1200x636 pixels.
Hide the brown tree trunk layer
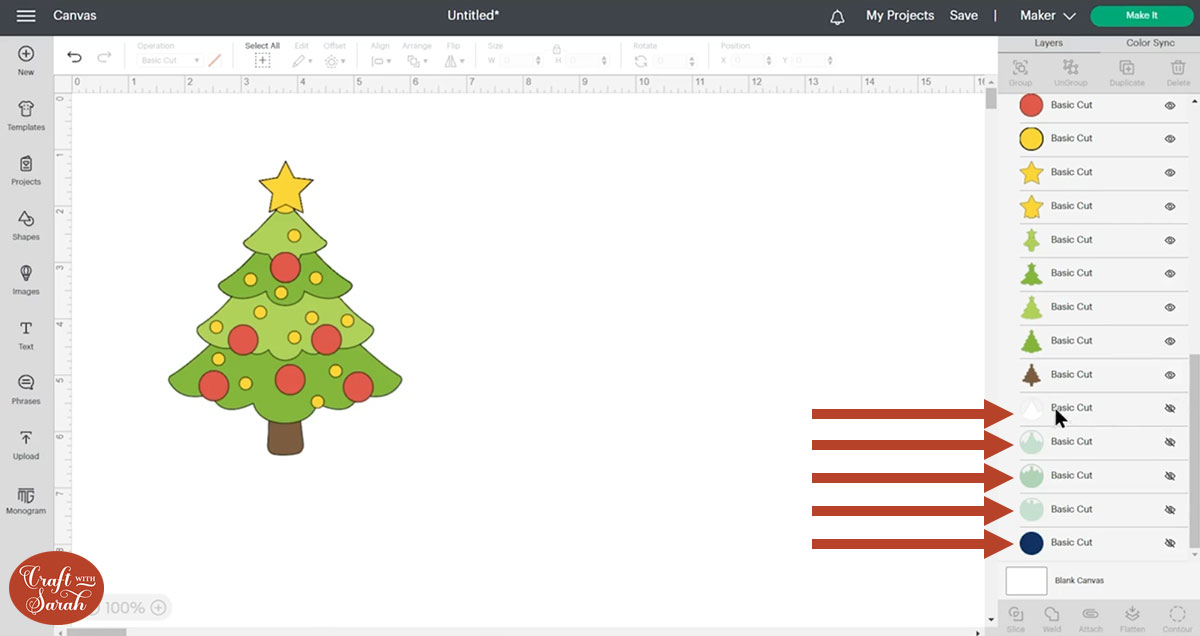(x=1169, y=375)
